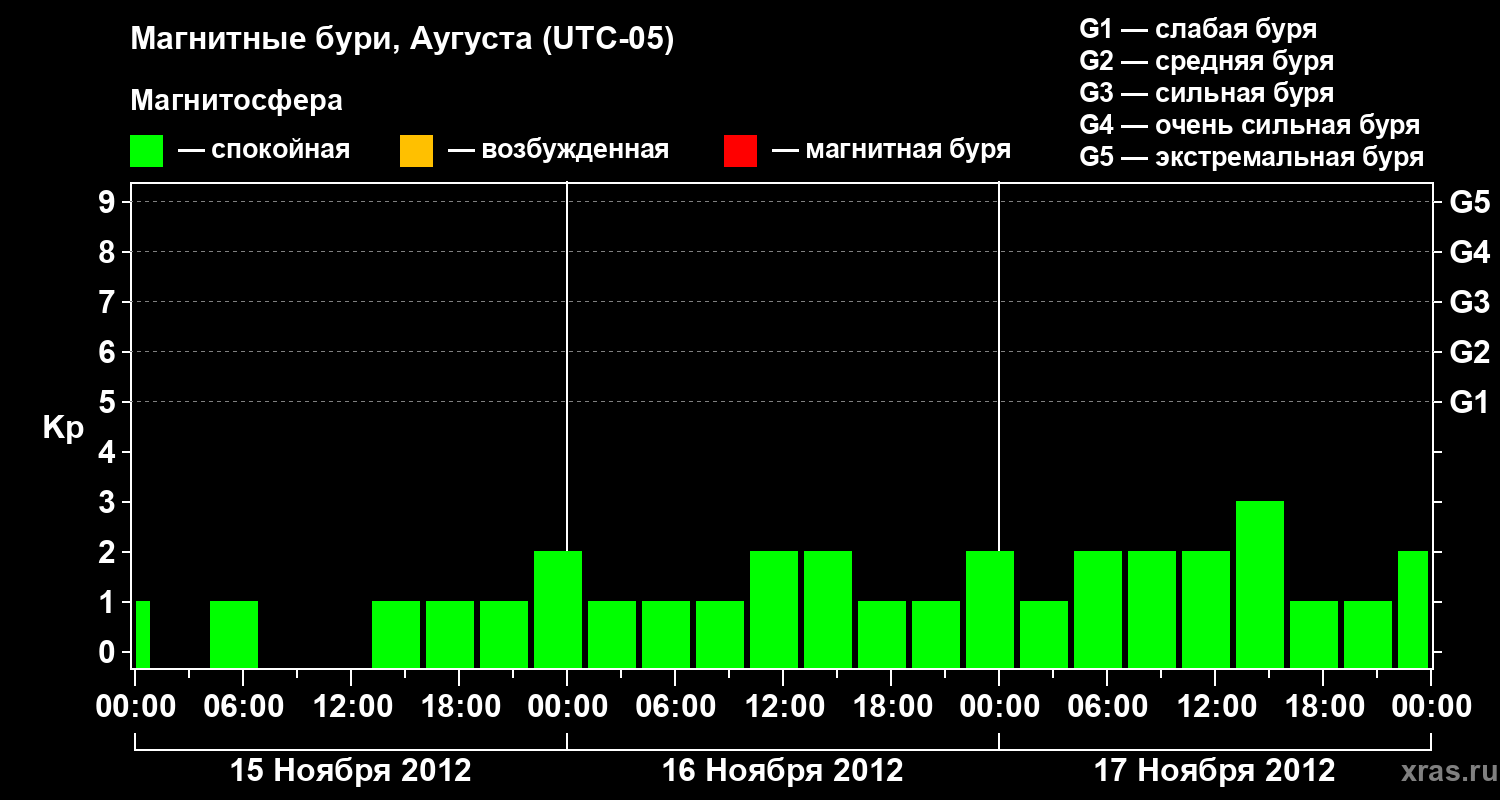Click the green 'спокойная' legend swatch
The width and height of the screenshot is (1500, 800).
point(147,151)
